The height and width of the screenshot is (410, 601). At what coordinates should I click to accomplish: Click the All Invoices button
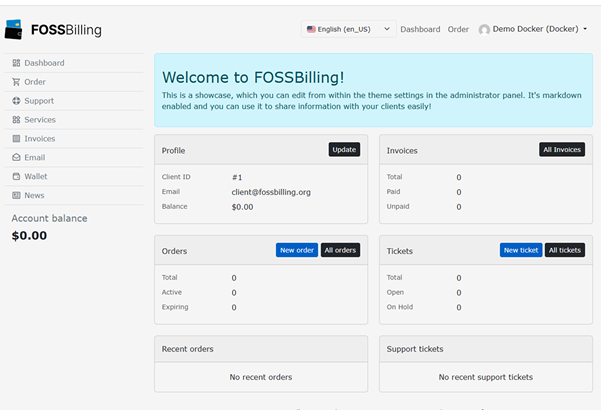coord(562,149)
